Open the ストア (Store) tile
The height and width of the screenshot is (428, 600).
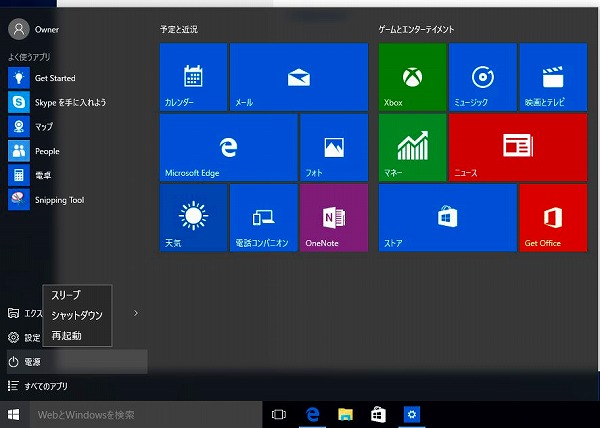pos(447,218)
